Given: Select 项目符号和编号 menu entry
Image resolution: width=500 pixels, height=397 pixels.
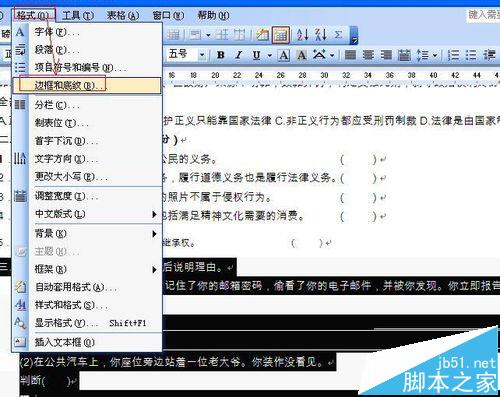Looking at the screenshot, I should [x=87, y=68].
